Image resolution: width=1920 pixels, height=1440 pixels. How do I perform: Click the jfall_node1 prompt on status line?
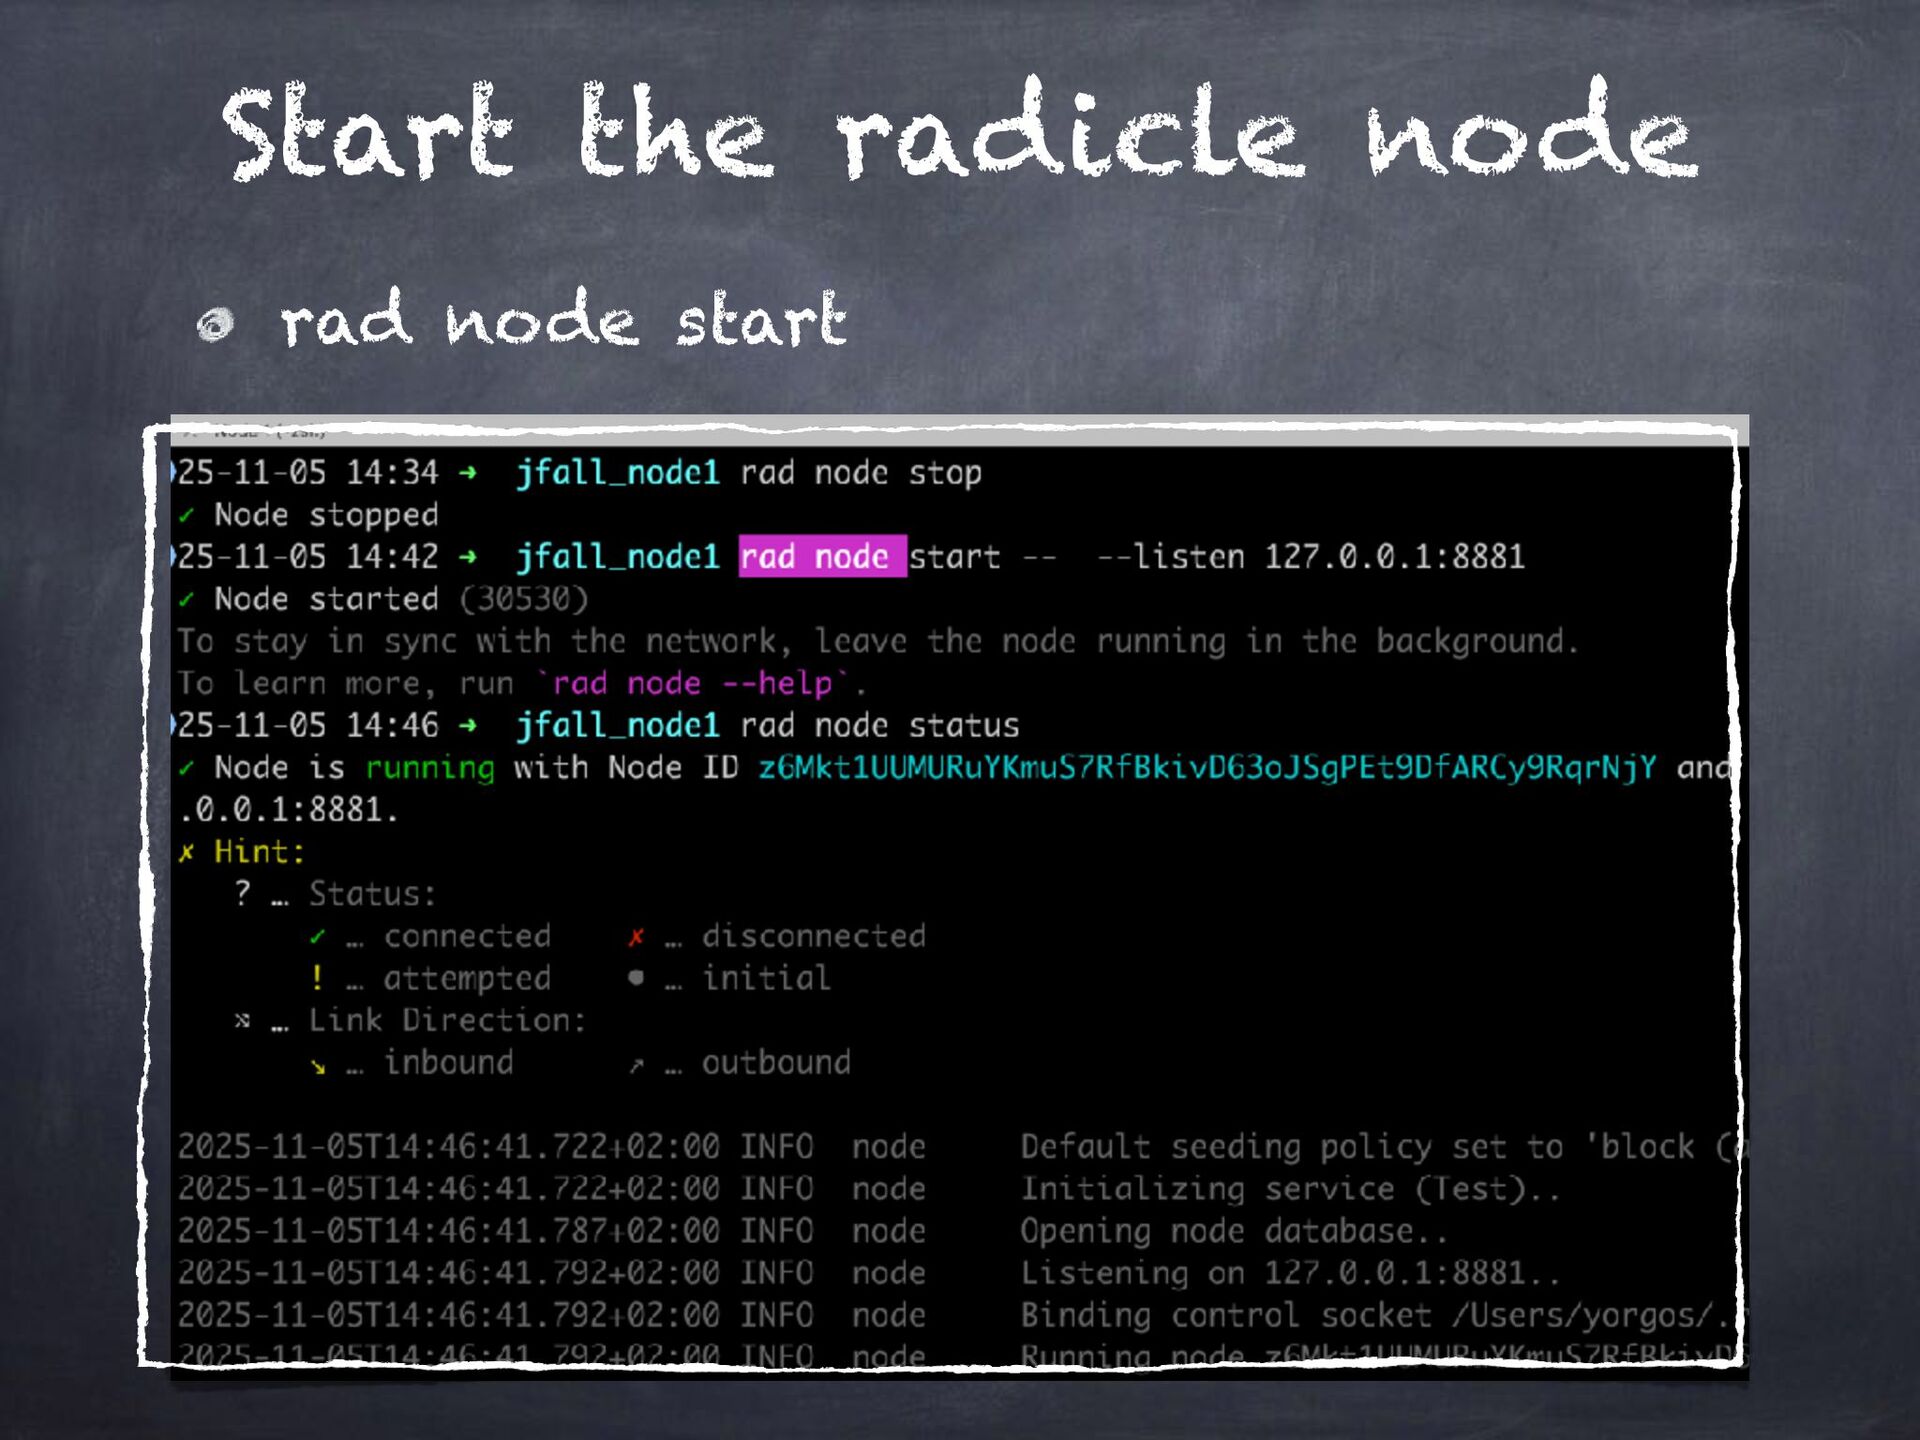point(617,726)
